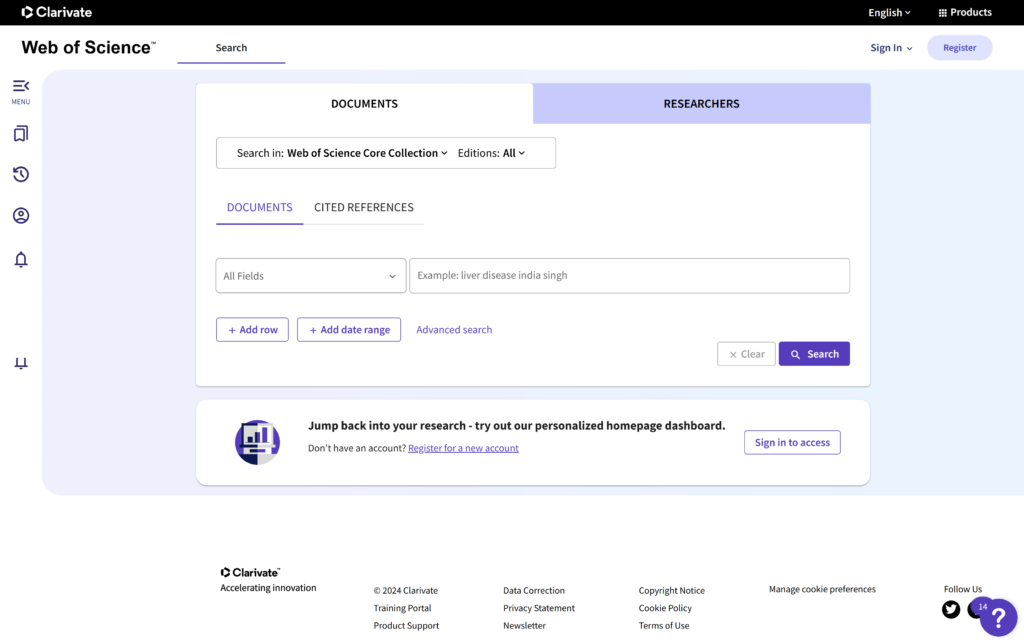Switch to the Cited References tab

coord(363,208)
